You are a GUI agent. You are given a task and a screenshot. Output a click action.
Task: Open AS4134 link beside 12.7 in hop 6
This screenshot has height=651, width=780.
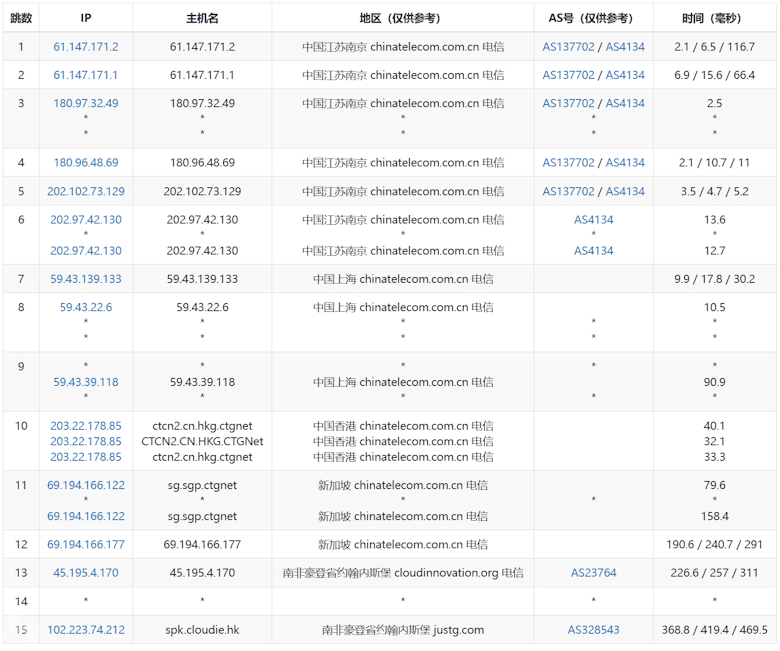point(593,251)
